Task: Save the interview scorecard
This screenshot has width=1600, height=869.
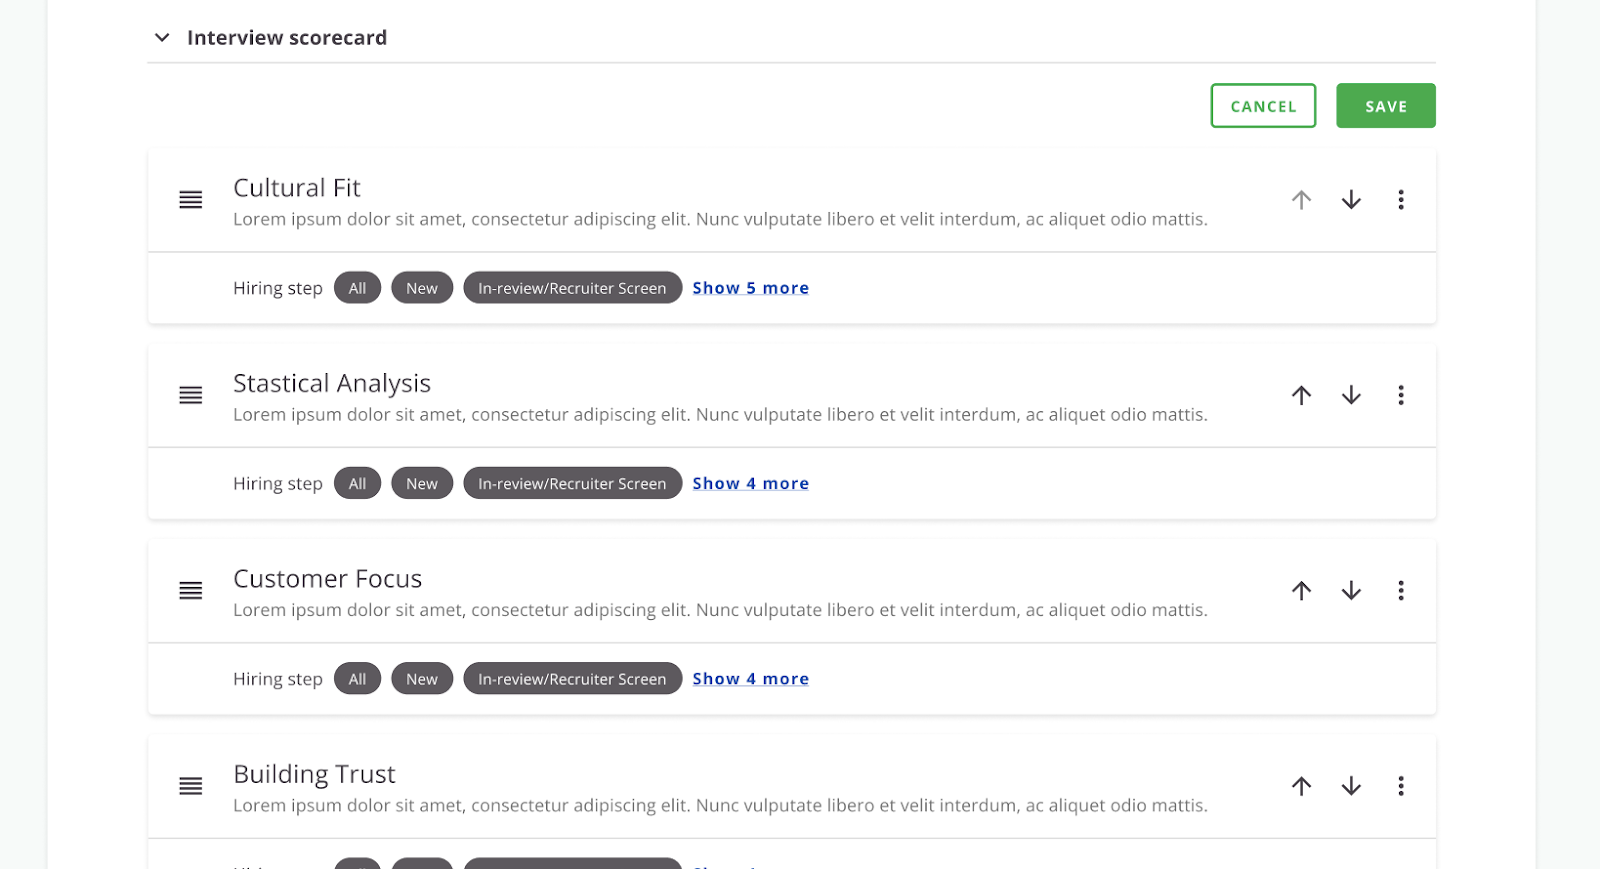Action: click(x=1385, y=106)
